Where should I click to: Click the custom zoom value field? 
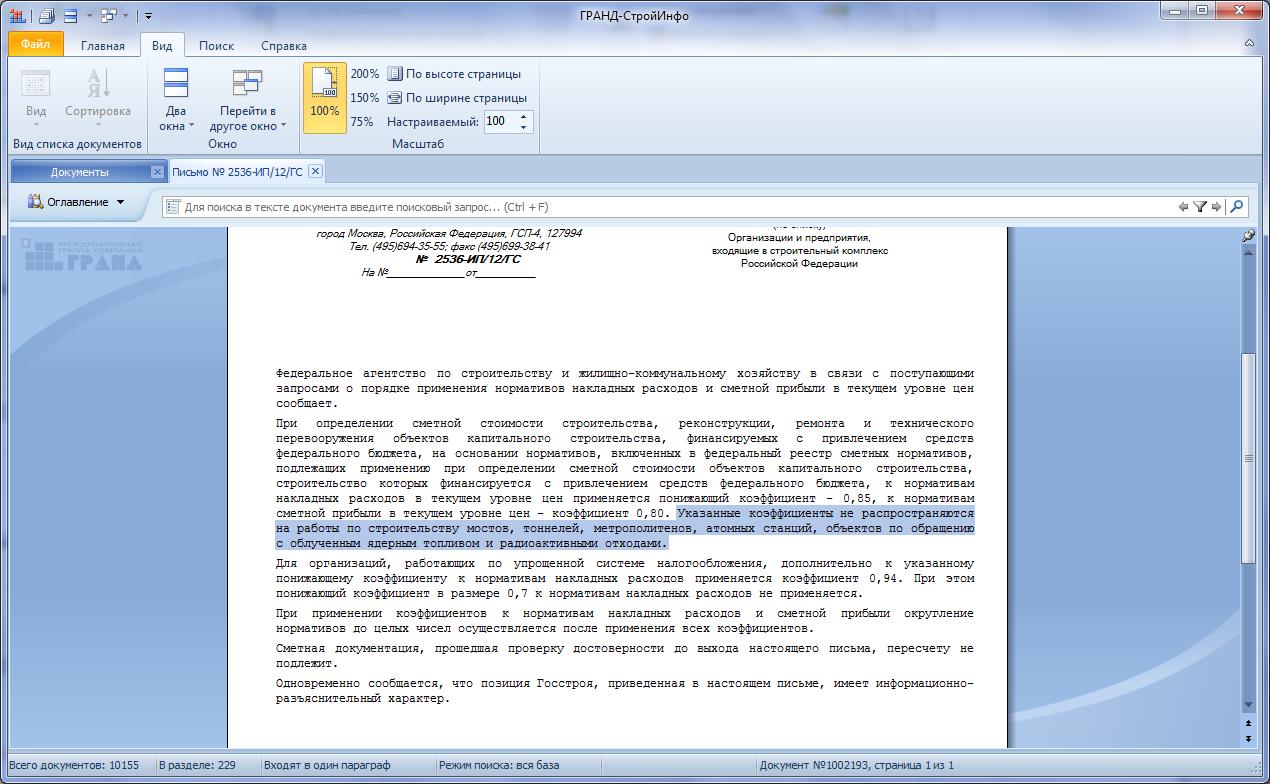click(x=498, y=122)
